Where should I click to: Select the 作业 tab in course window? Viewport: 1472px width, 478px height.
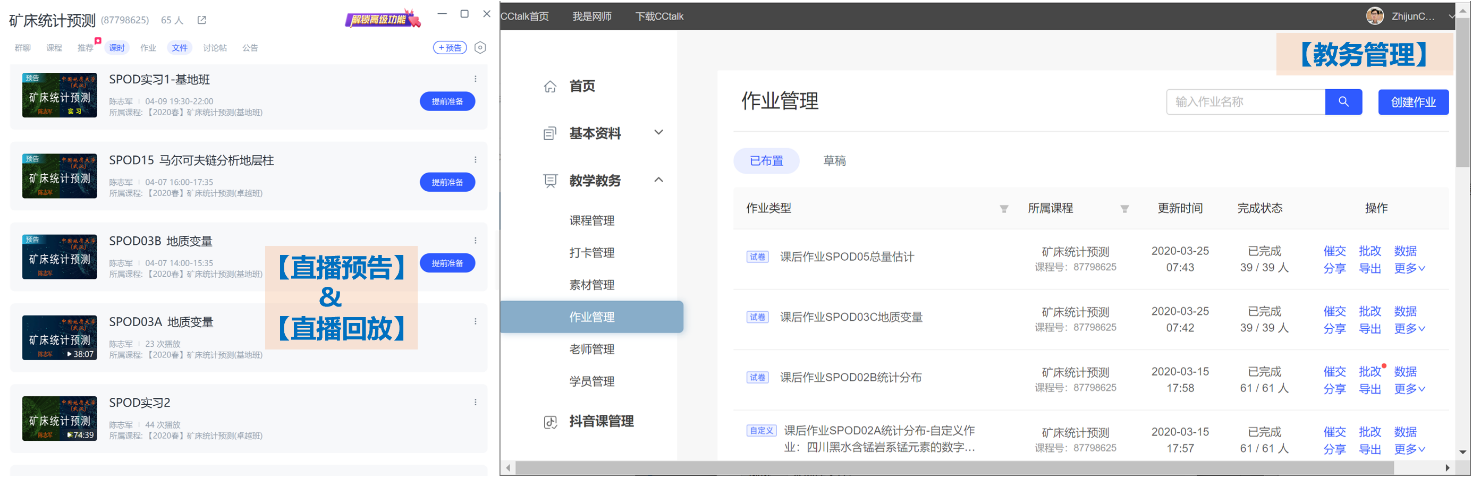148,47
